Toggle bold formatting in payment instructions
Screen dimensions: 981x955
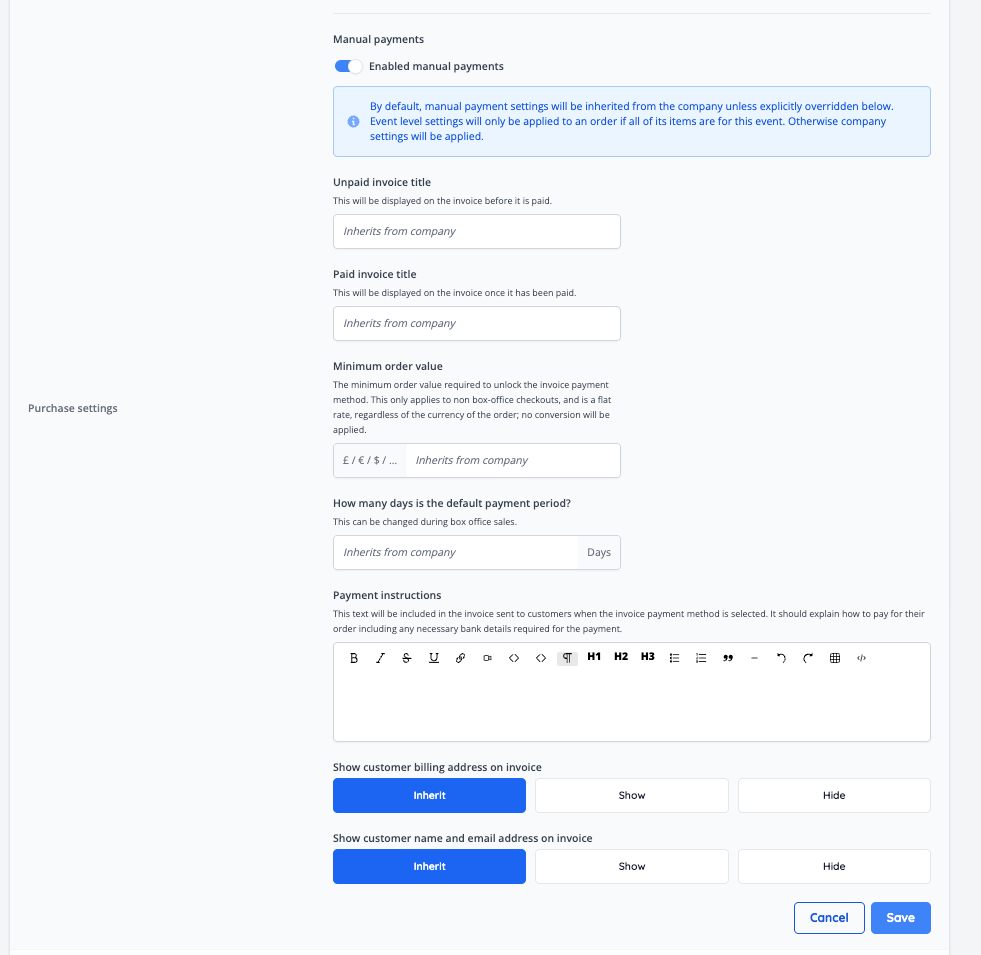pyautogui.click(x=353, y=658)
